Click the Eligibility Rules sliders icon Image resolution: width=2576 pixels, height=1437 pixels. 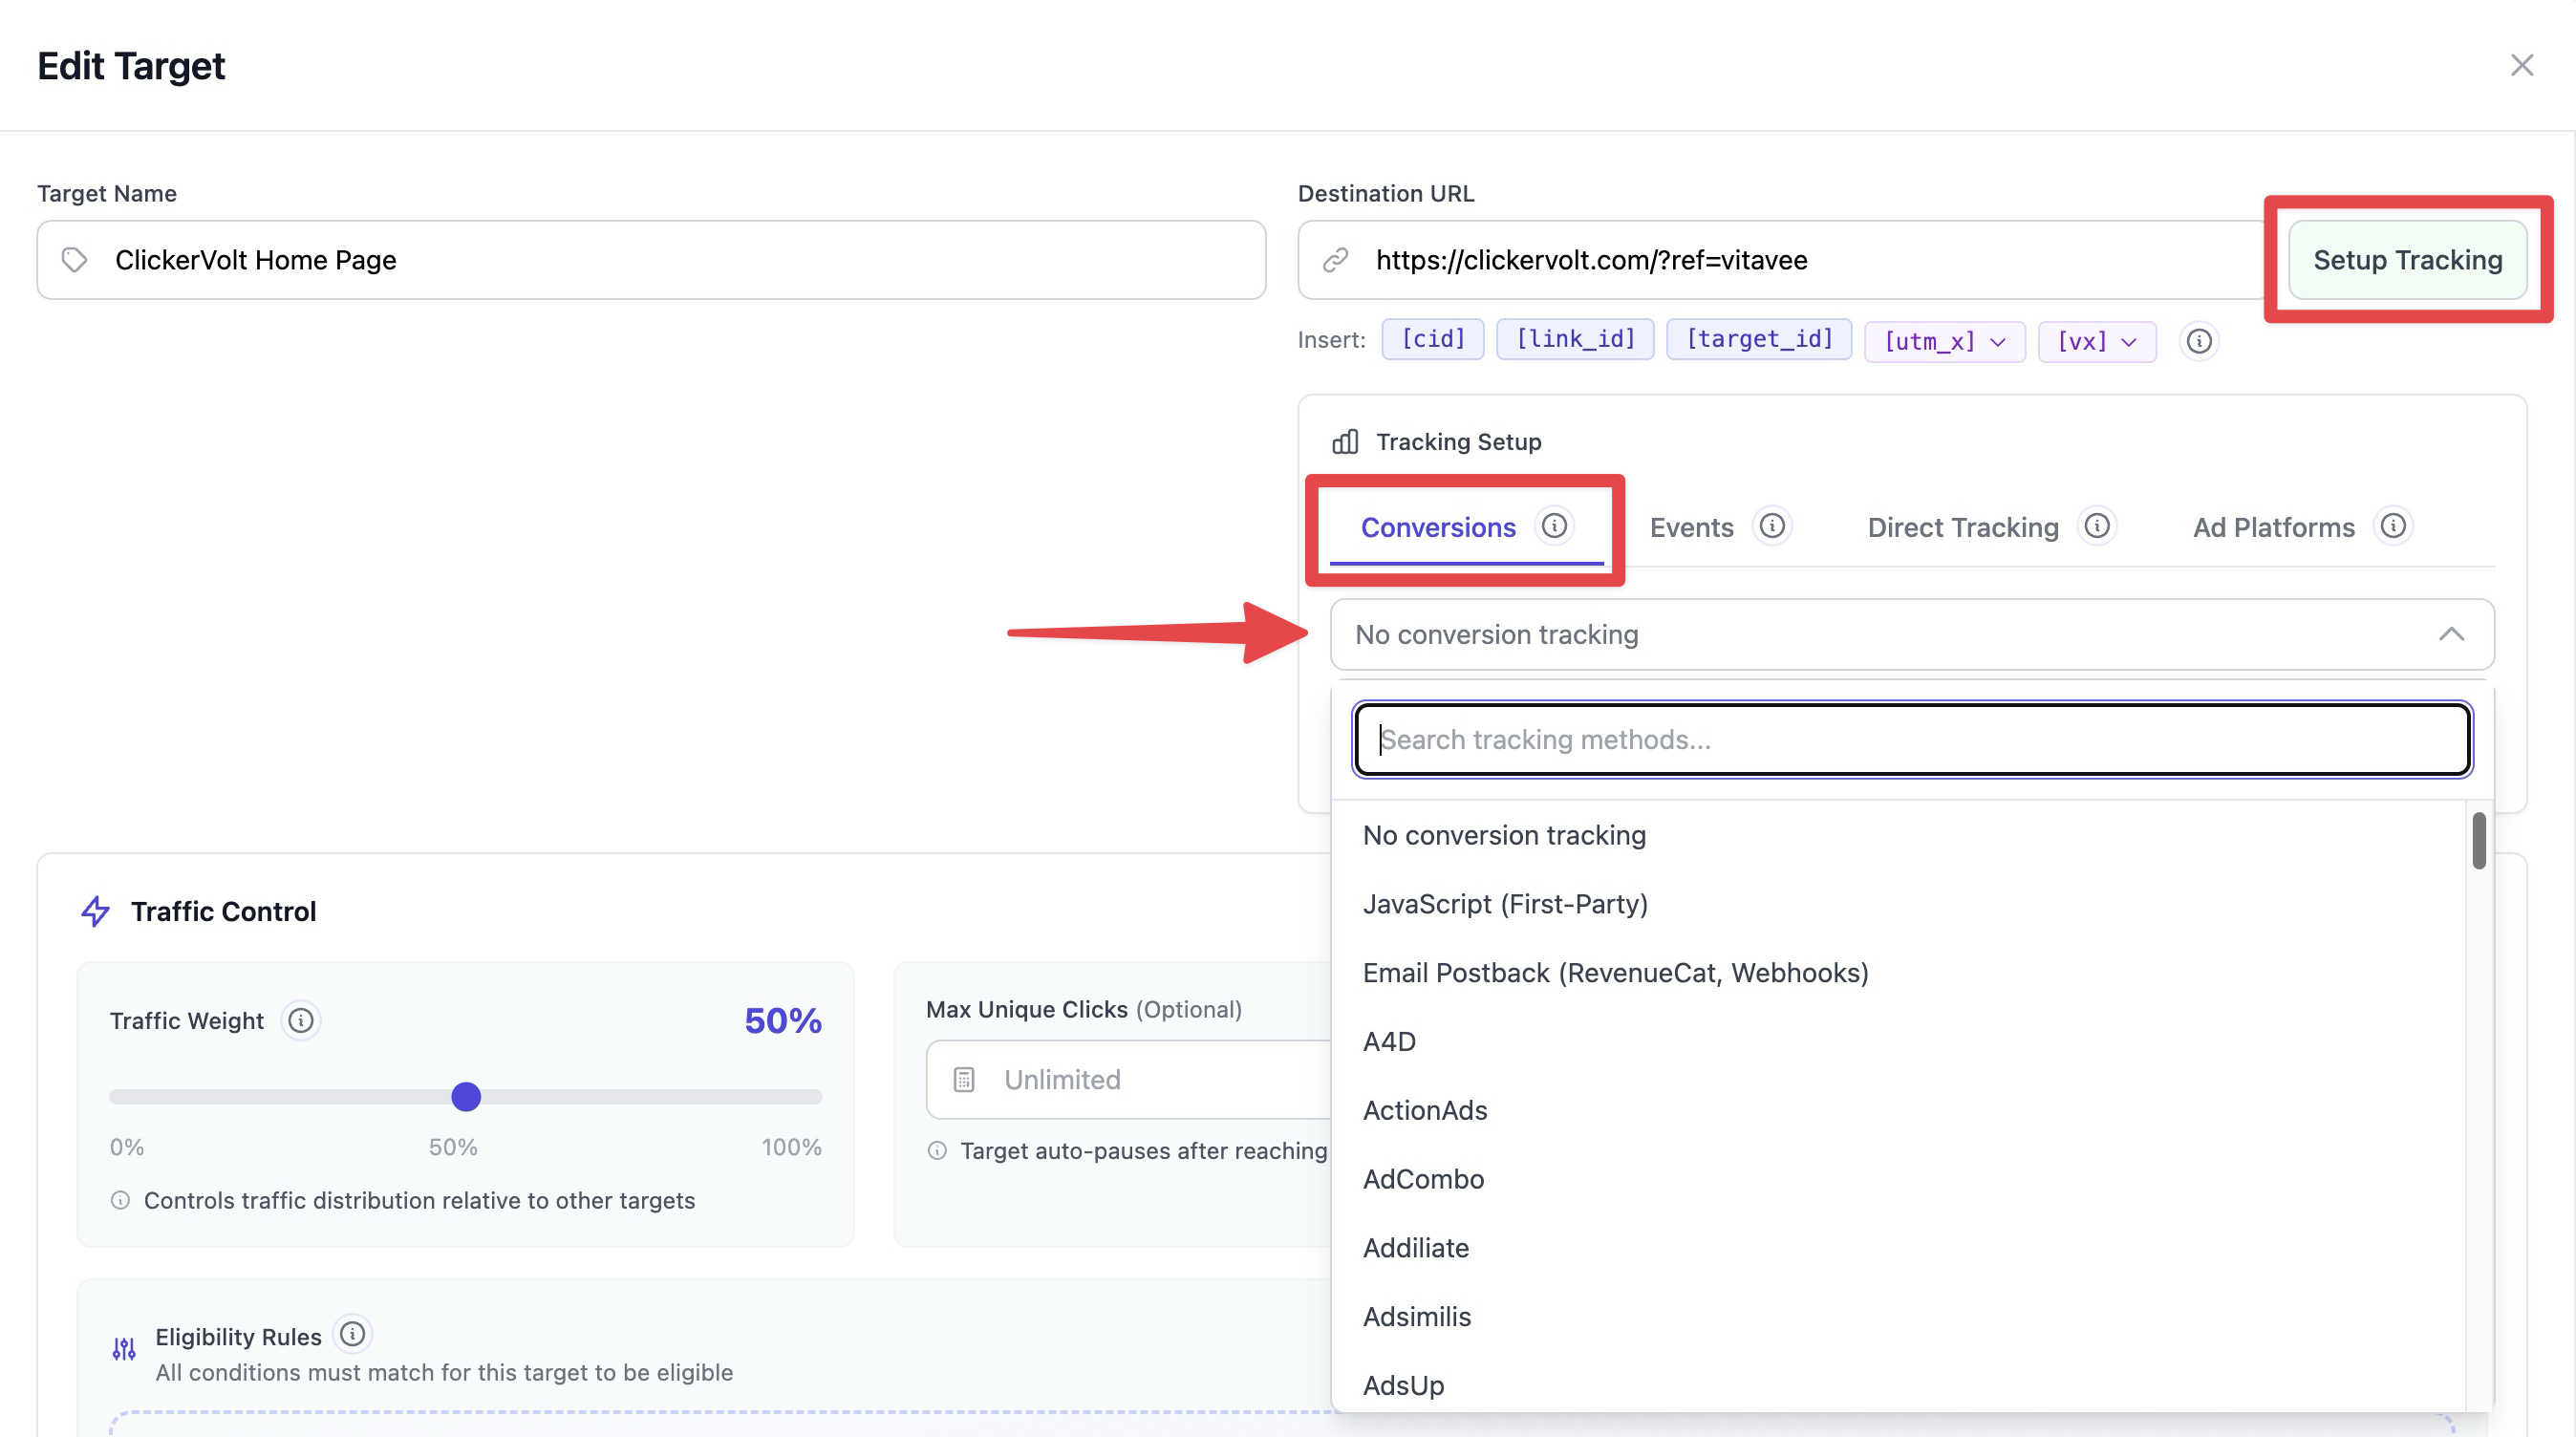tap(124, 1349)
